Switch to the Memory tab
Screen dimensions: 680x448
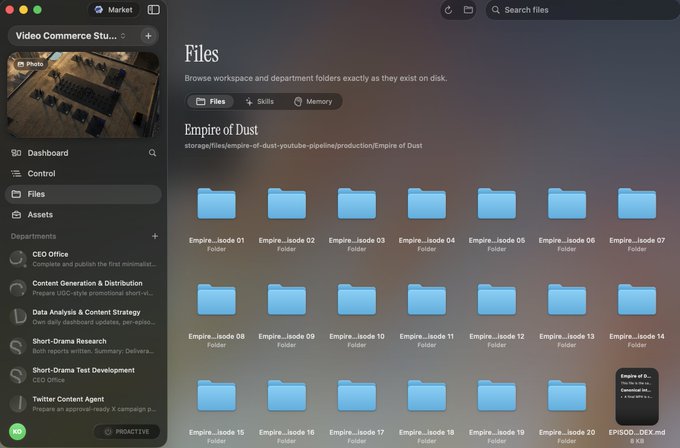[313, 101]
